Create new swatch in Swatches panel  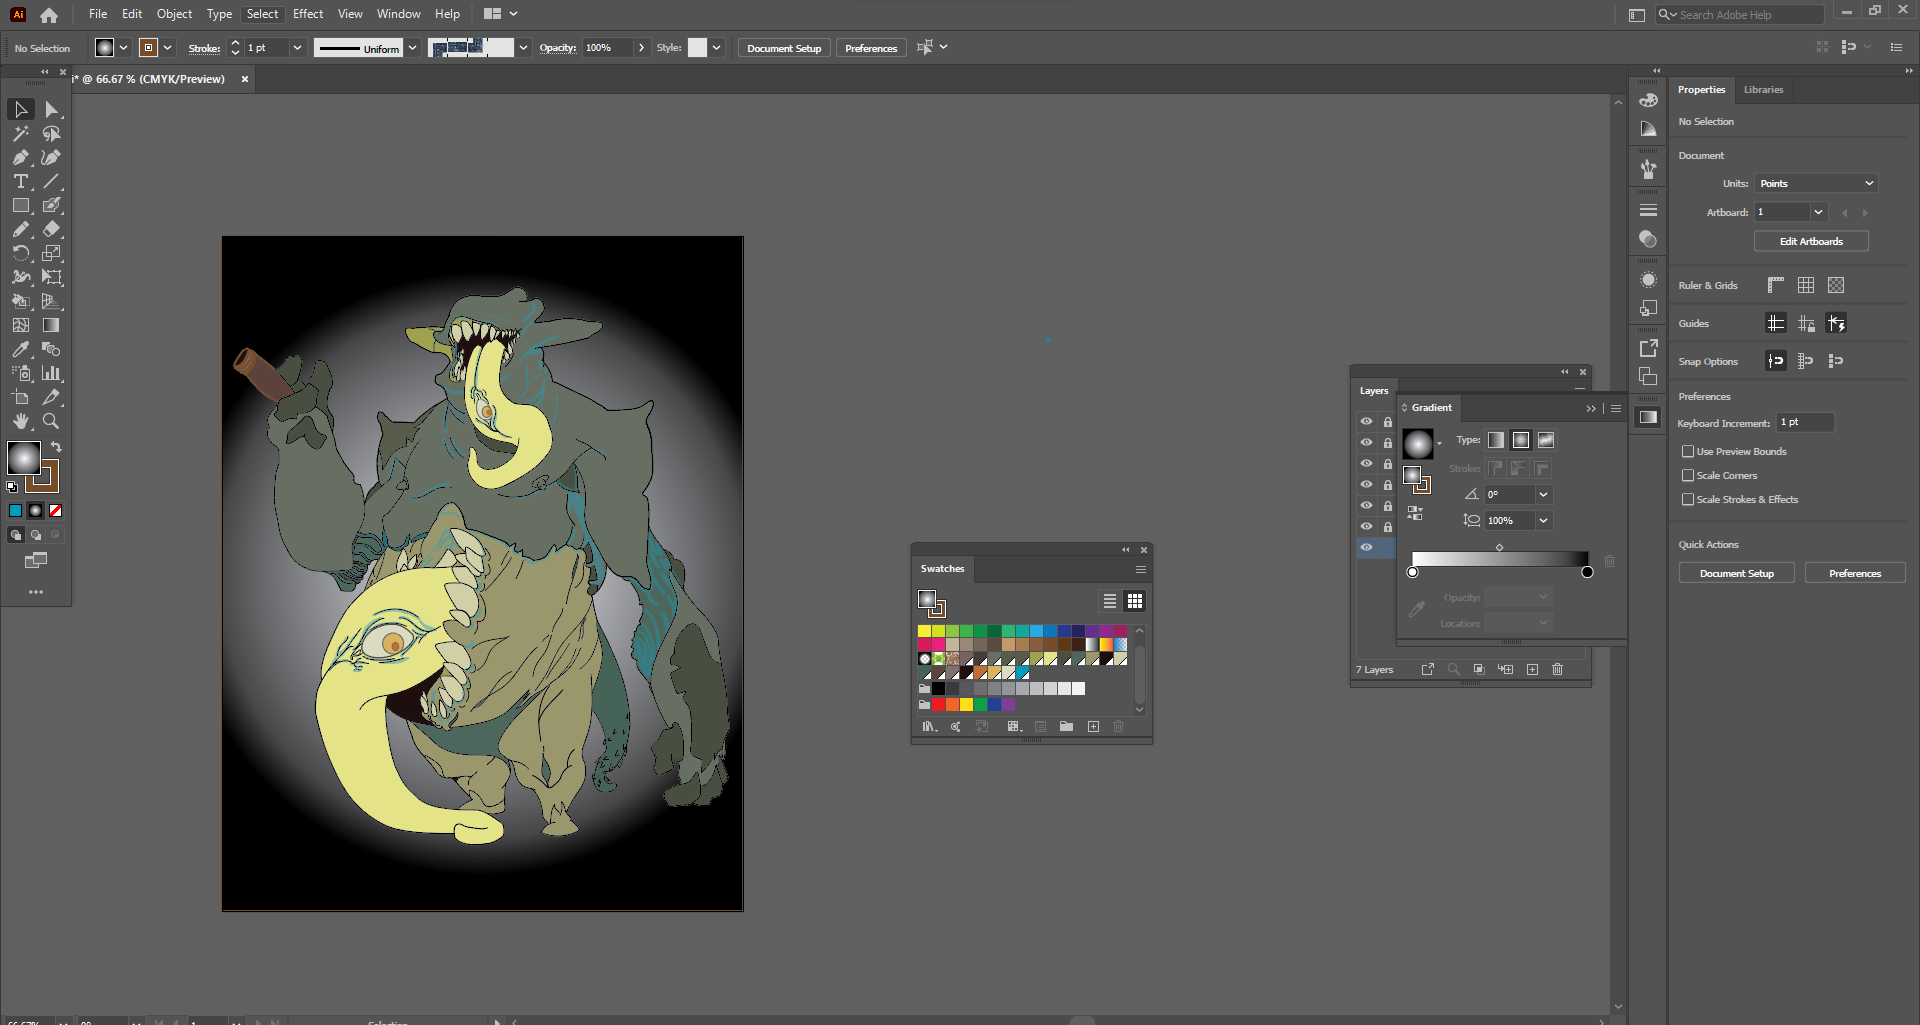(x=1093, y=726)
